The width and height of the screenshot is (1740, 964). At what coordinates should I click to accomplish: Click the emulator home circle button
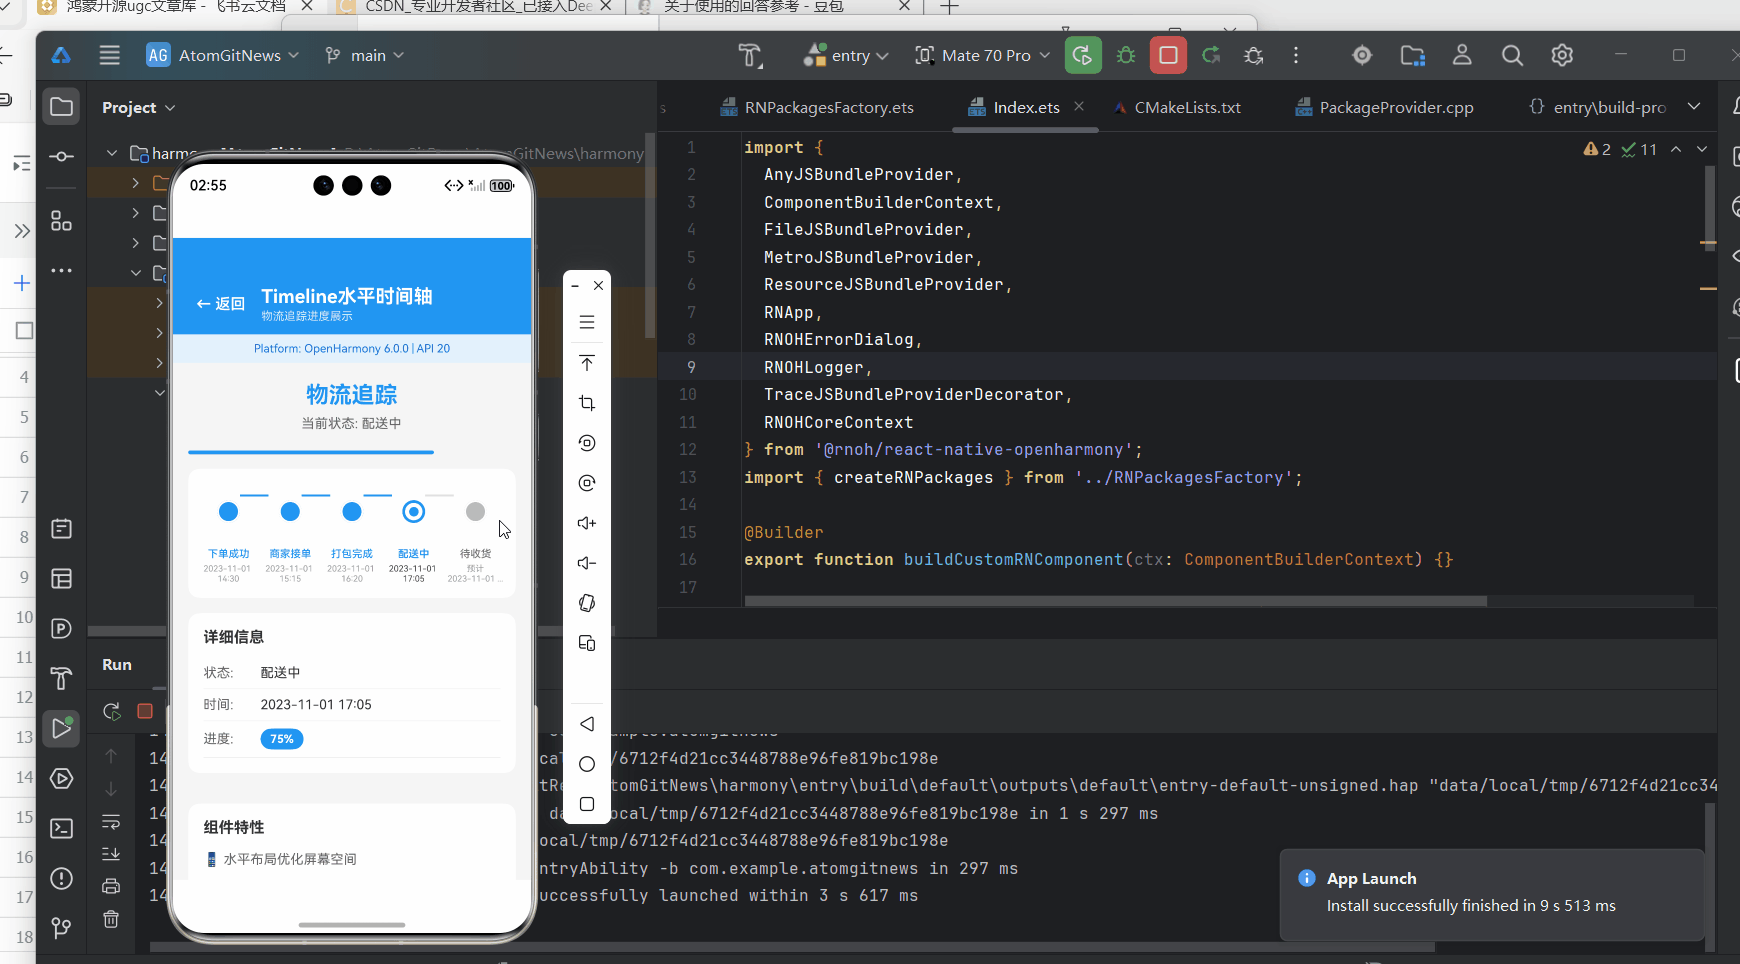tap(587, 764)
